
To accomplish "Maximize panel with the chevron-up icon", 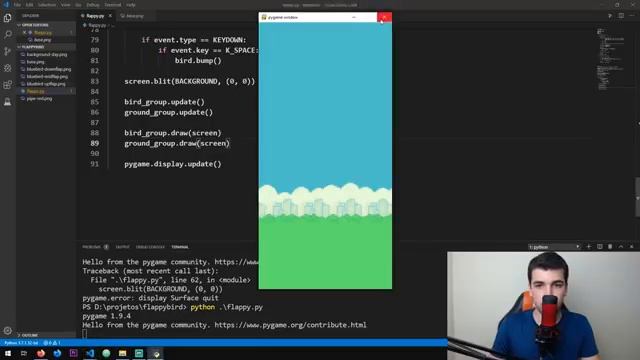I will pyautogui.click(x=621, y=247).
